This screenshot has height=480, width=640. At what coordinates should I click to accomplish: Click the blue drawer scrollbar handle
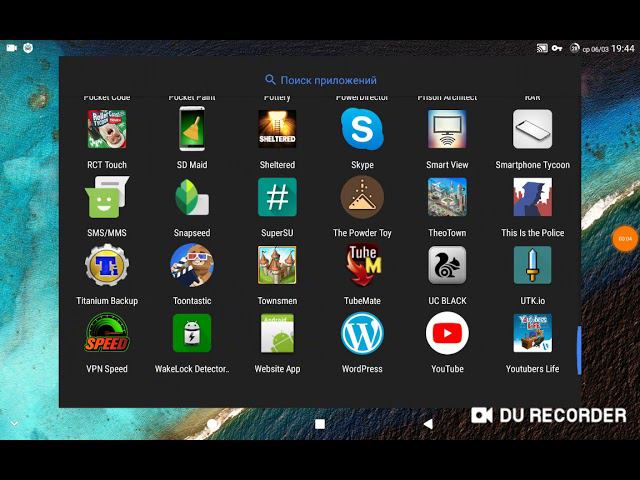[x=579, y=350]
